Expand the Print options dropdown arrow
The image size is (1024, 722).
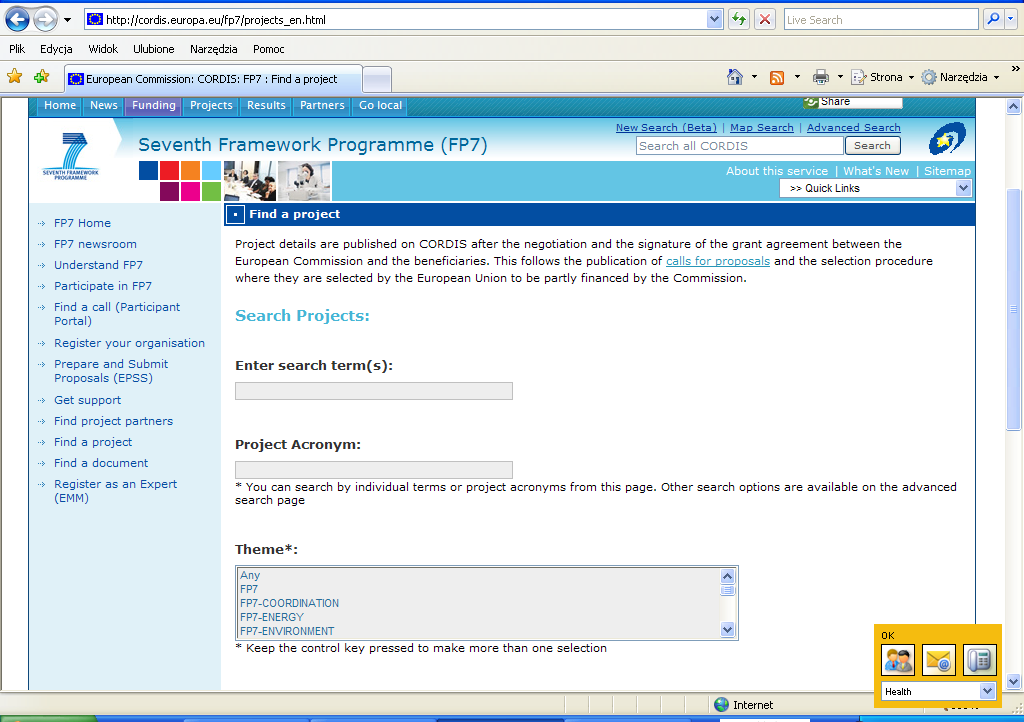tap(840, 77)
